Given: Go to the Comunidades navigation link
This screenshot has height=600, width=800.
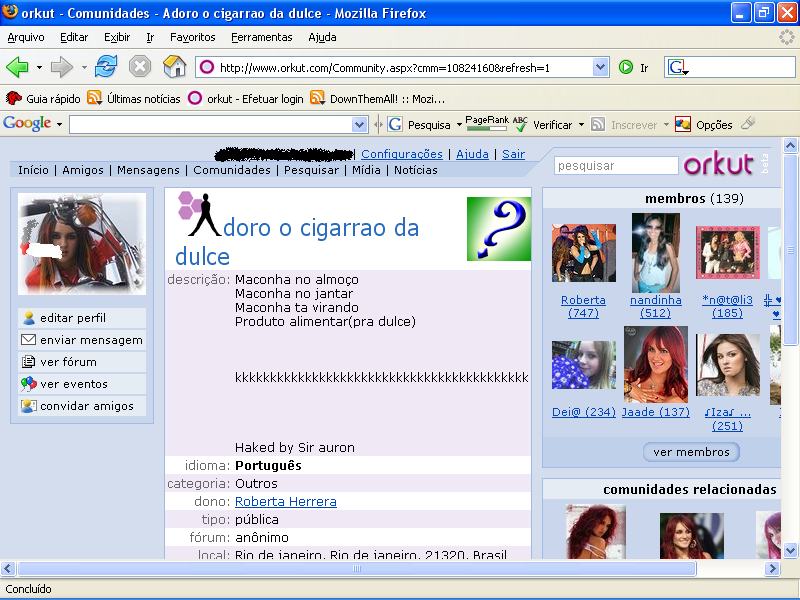Looking at the screenshot, I should (232, 170).
